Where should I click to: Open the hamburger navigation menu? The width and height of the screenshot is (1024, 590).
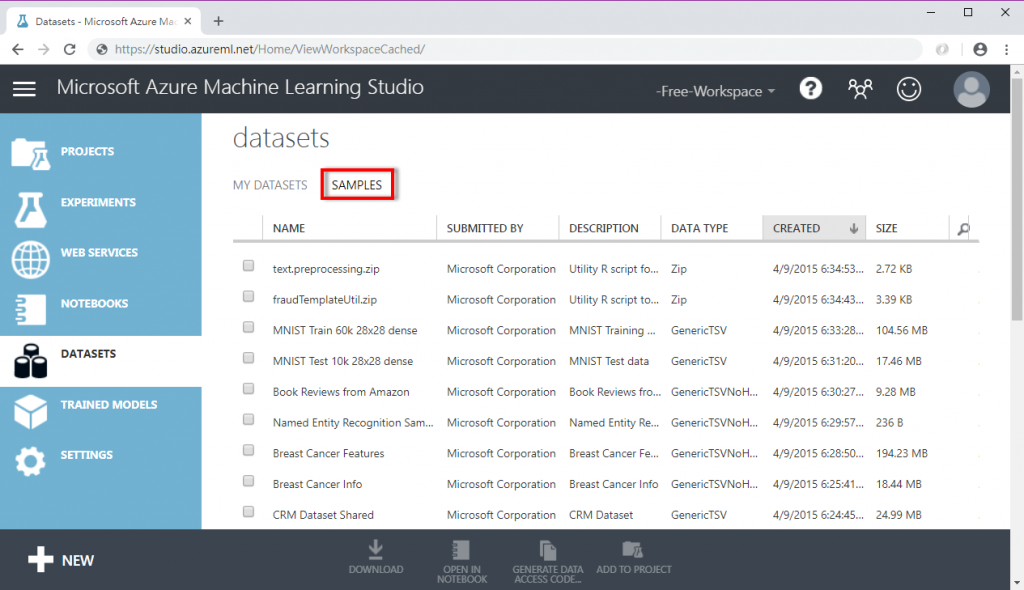tap(24, 89)
